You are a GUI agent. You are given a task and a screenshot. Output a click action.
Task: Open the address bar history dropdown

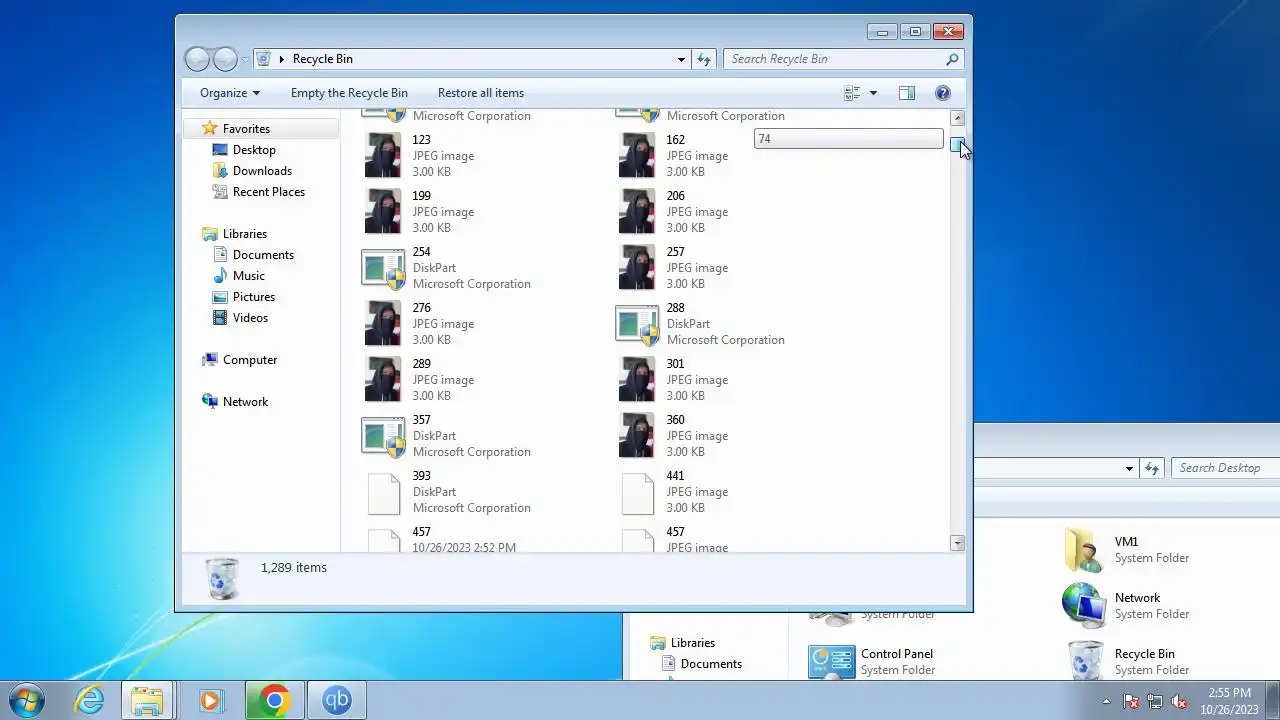click(682, 59)
